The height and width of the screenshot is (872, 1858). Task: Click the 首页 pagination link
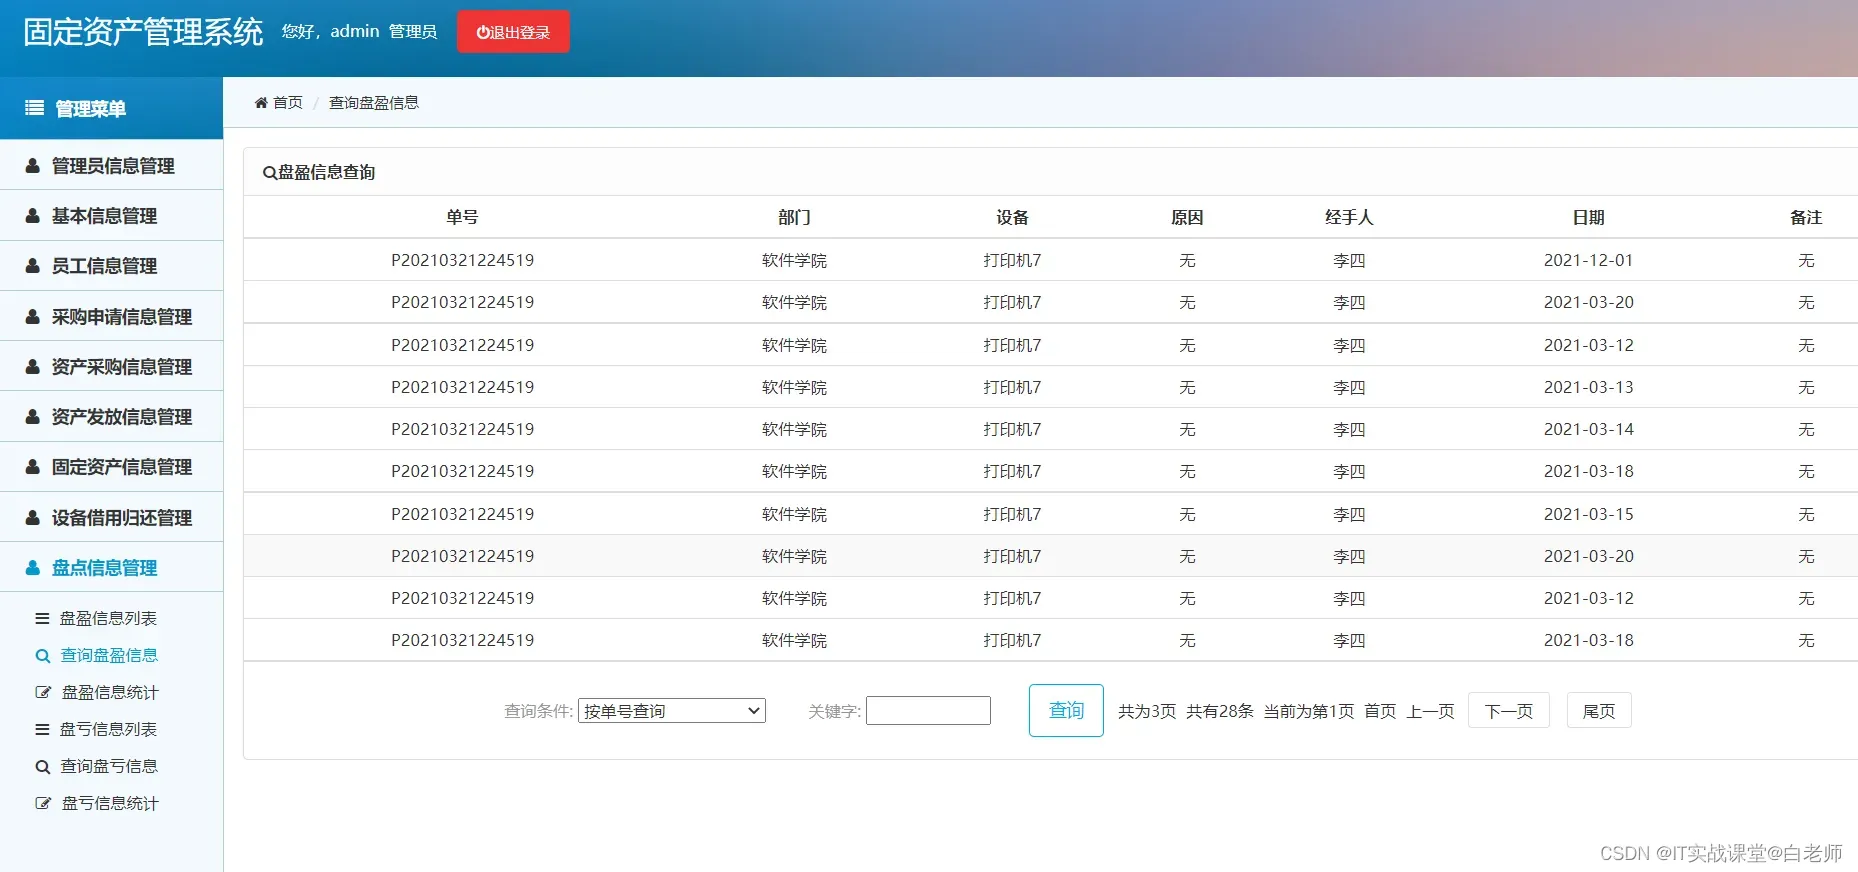1380,711
